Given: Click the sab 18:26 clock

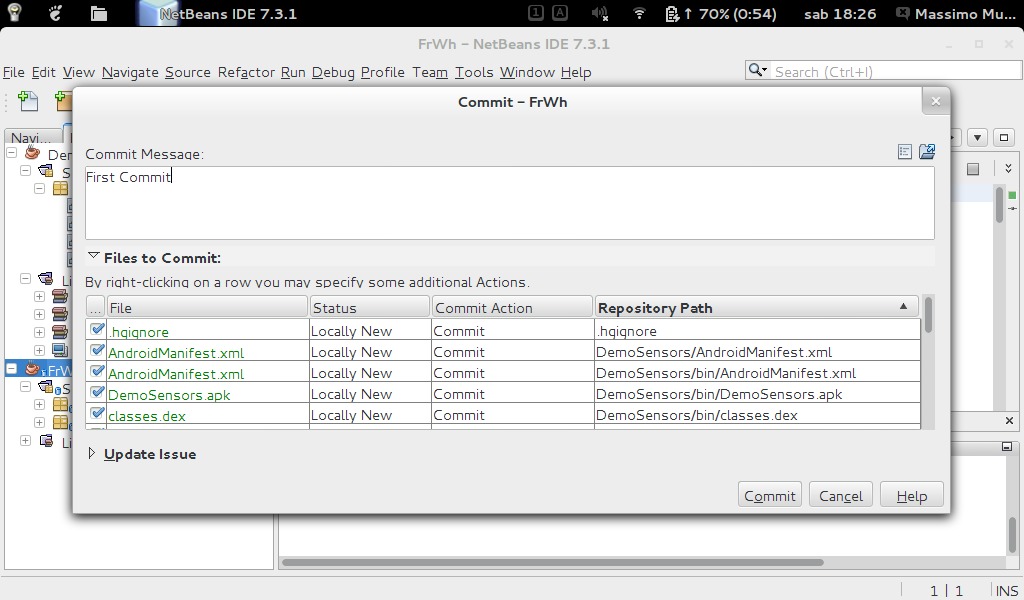Looking at the screenshot, I should click(840, 14).
